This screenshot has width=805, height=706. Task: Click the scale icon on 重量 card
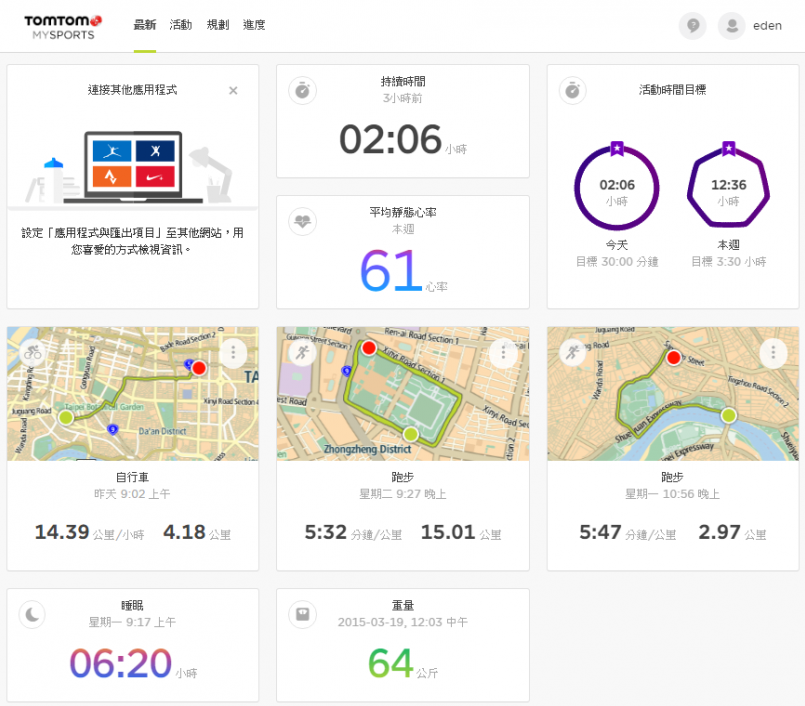tap(302, 614)
